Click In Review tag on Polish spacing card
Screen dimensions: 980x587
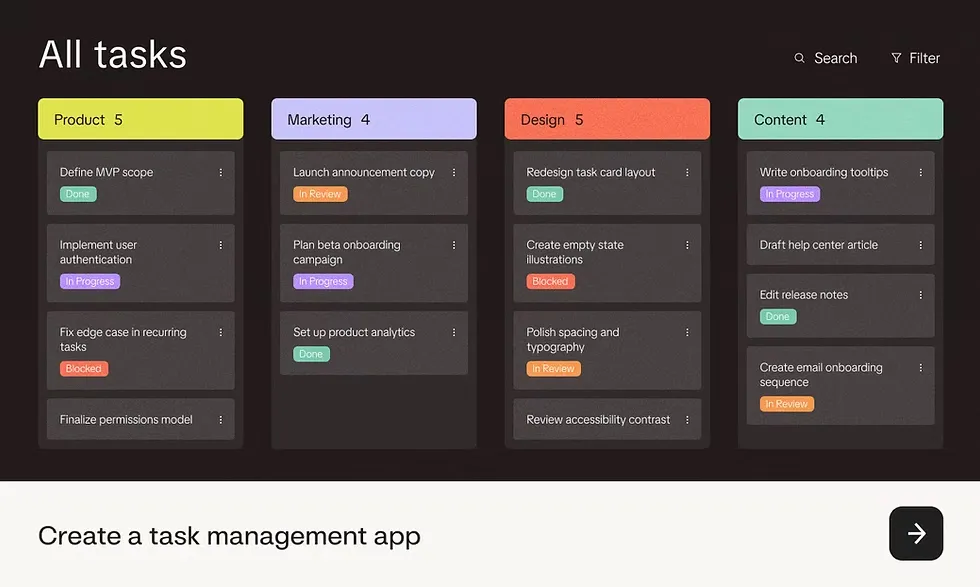[553, 369]
